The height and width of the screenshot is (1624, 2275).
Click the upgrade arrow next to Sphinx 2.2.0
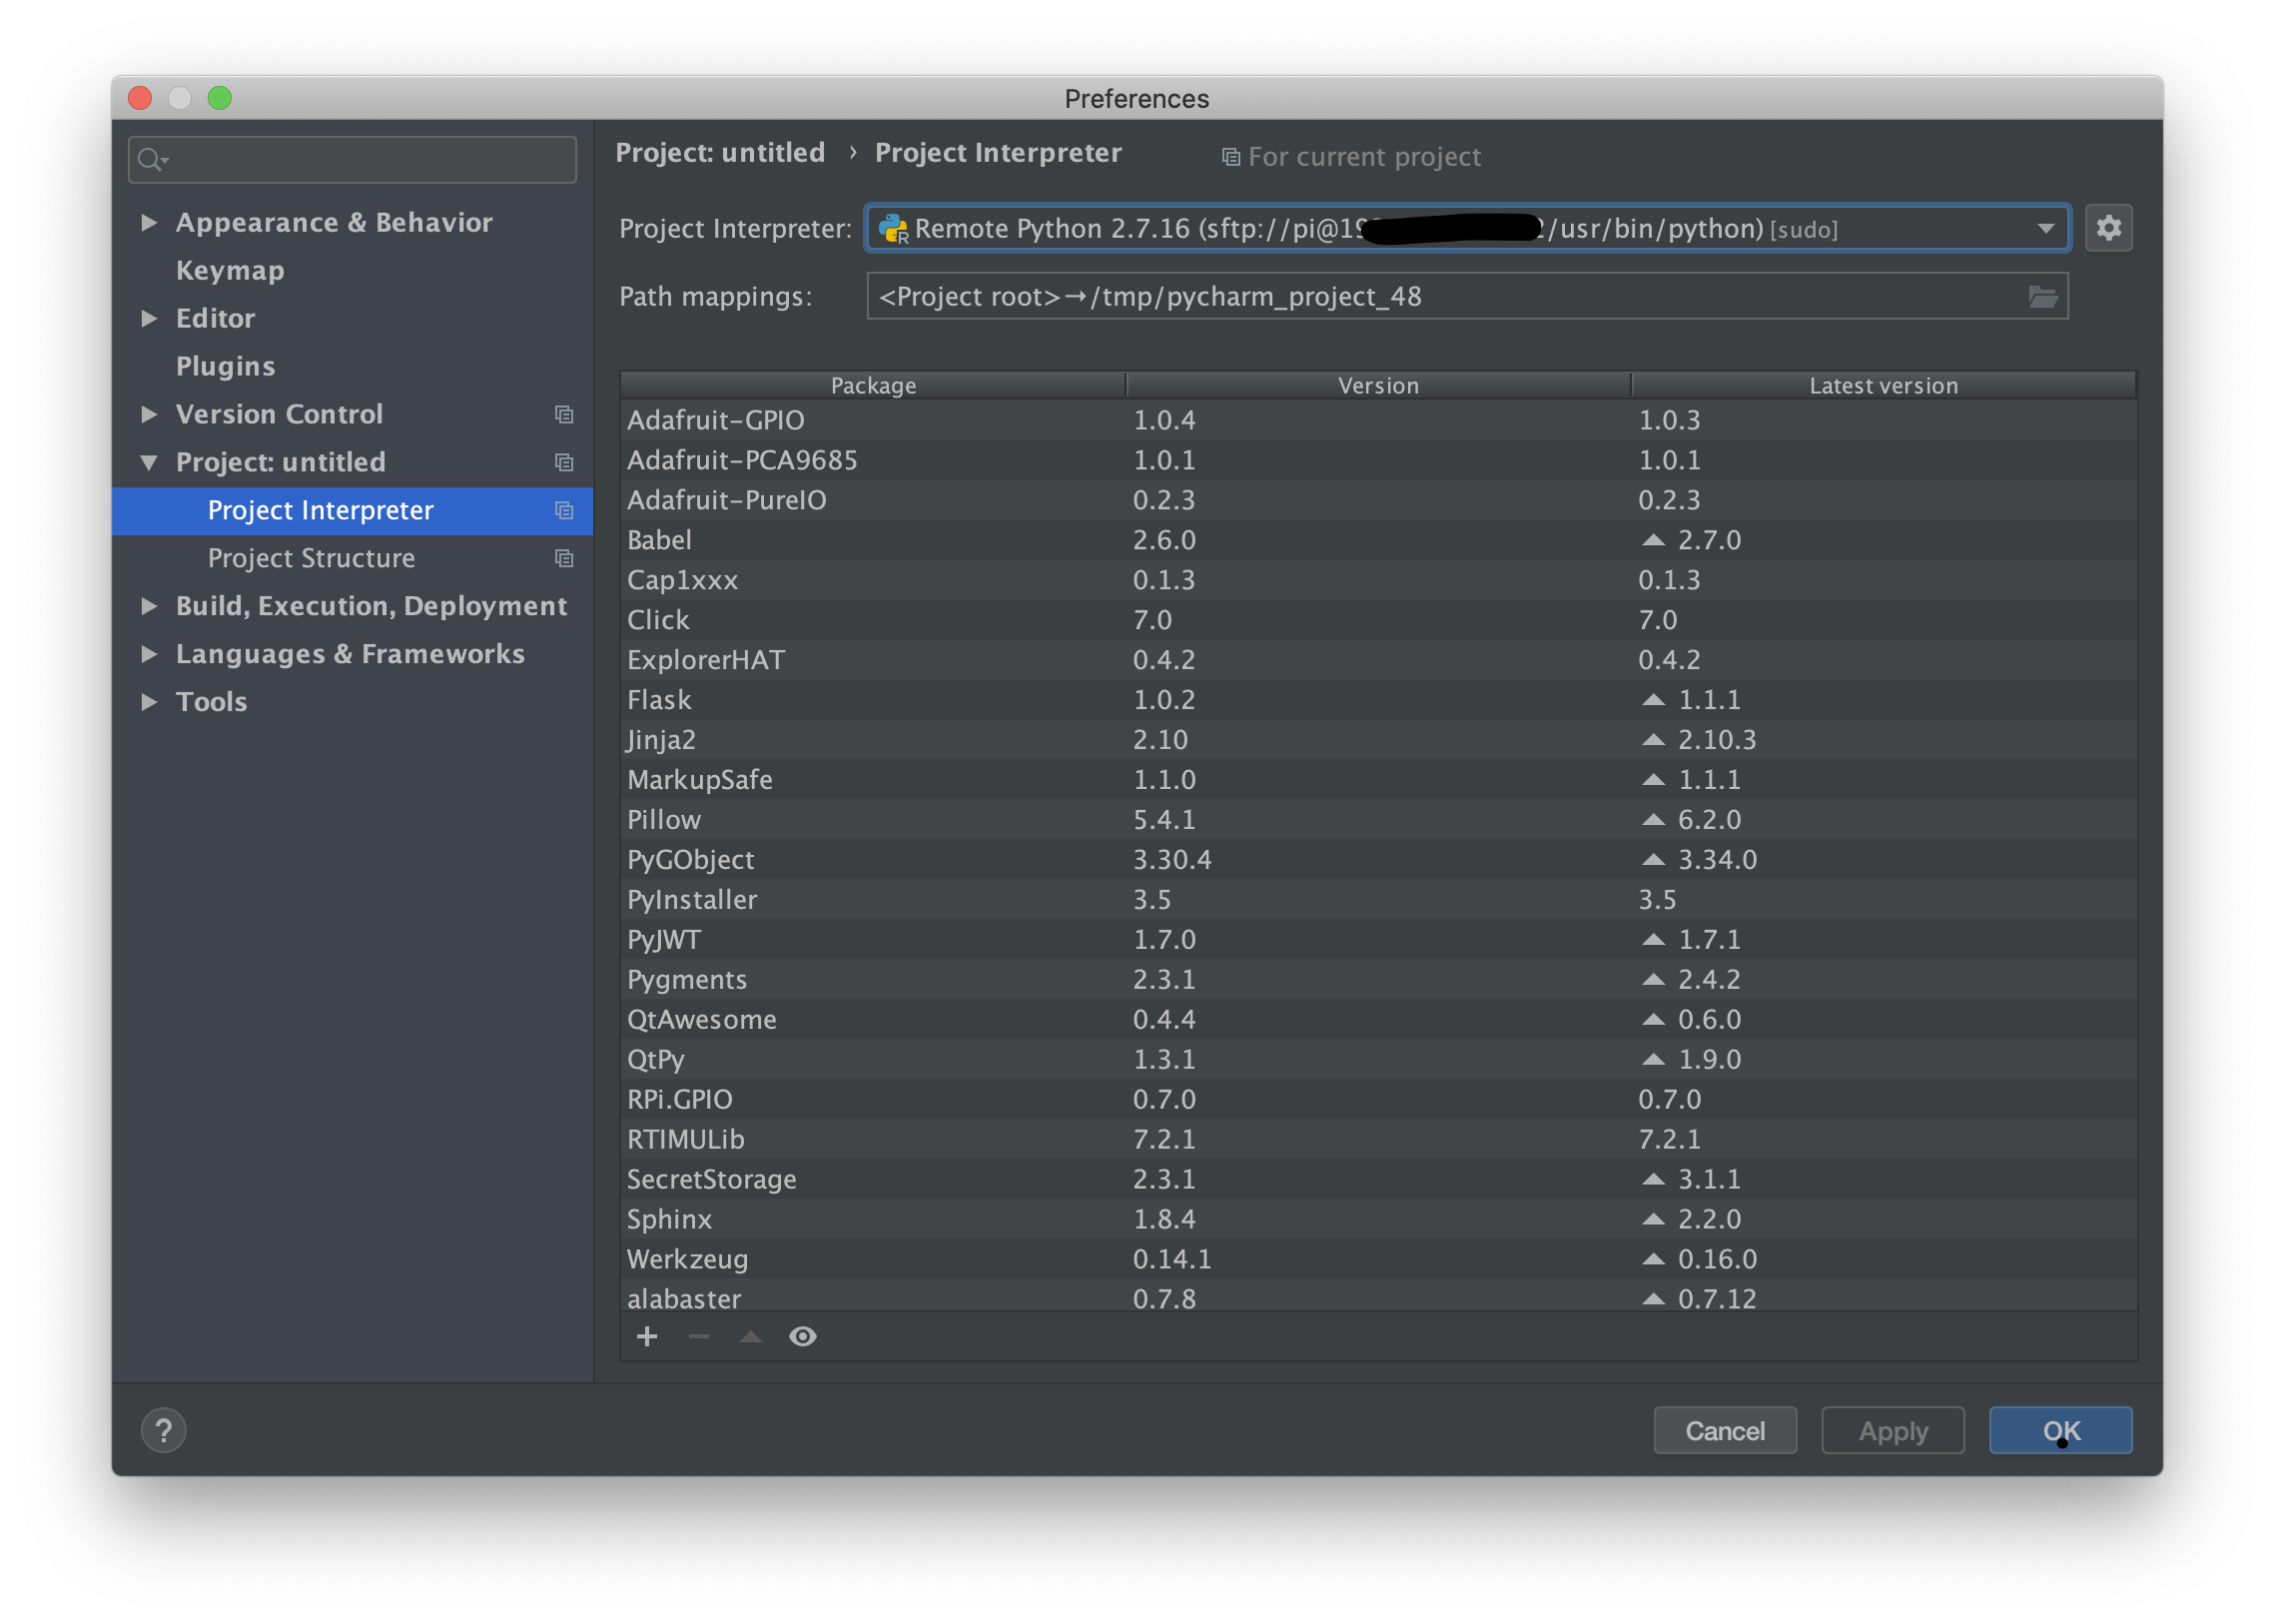(1653, 1219)
